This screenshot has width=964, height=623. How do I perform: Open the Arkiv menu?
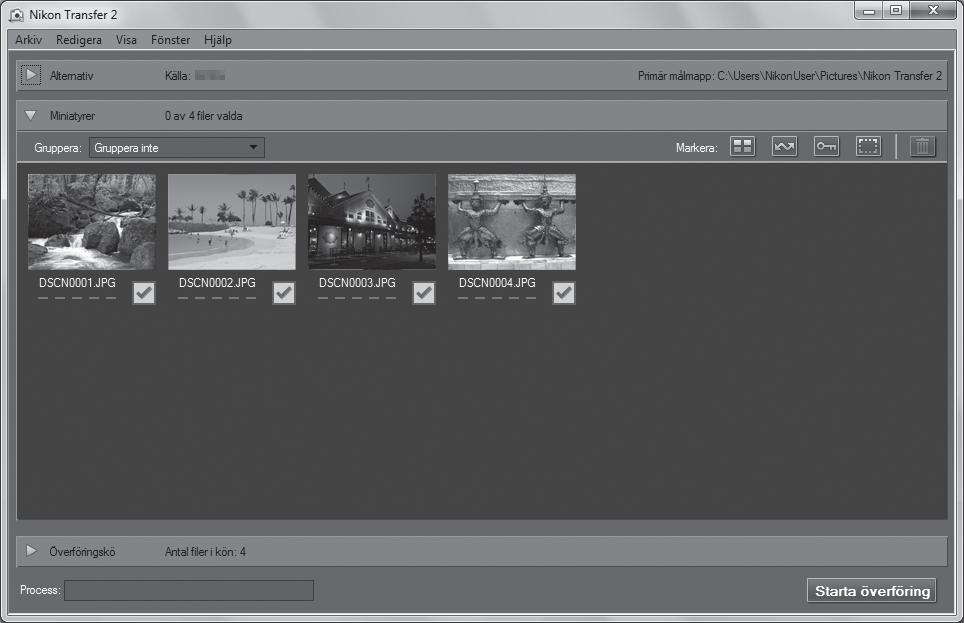(28, 40)
